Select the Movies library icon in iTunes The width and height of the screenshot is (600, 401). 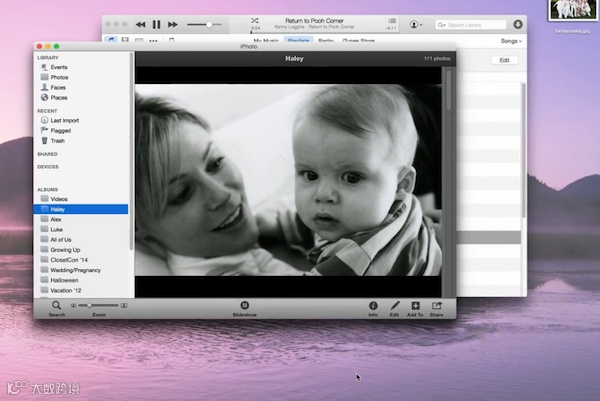(x=125, y=40)
